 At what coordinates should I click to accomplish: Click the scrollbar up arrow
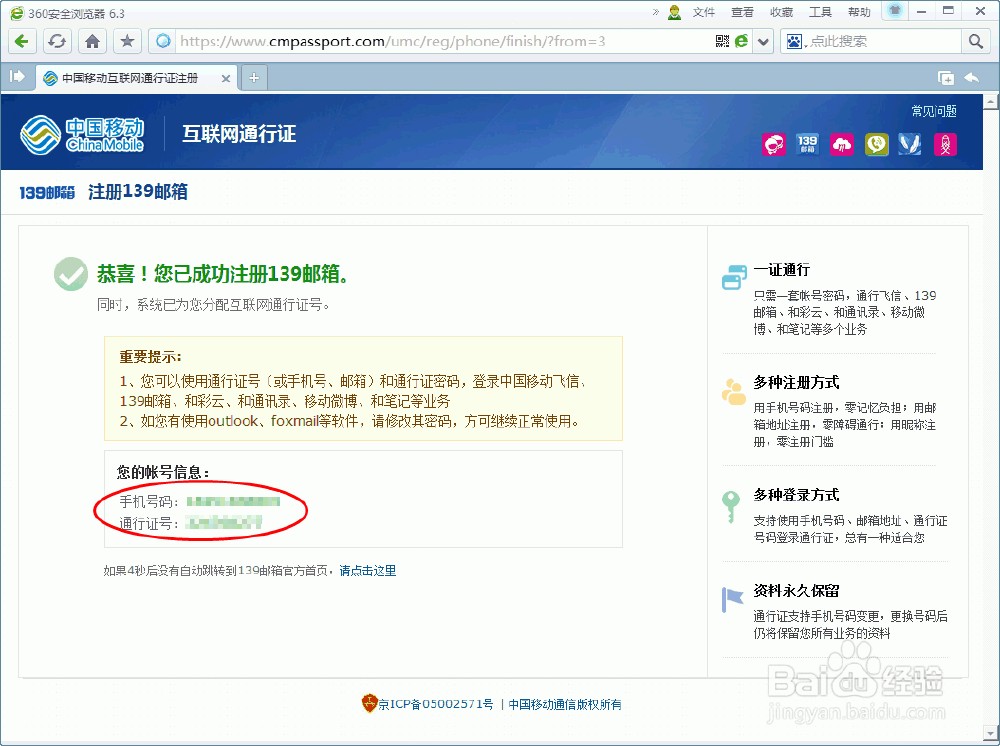pyautogui.click(x=991, y=101)
